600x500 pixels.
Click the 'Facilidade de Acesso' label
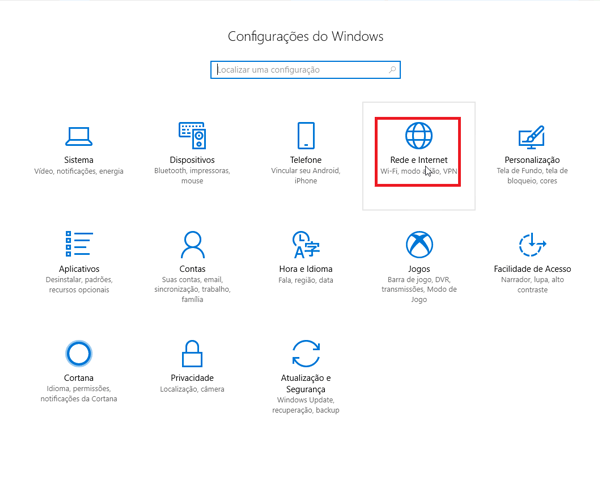[532, 269]
